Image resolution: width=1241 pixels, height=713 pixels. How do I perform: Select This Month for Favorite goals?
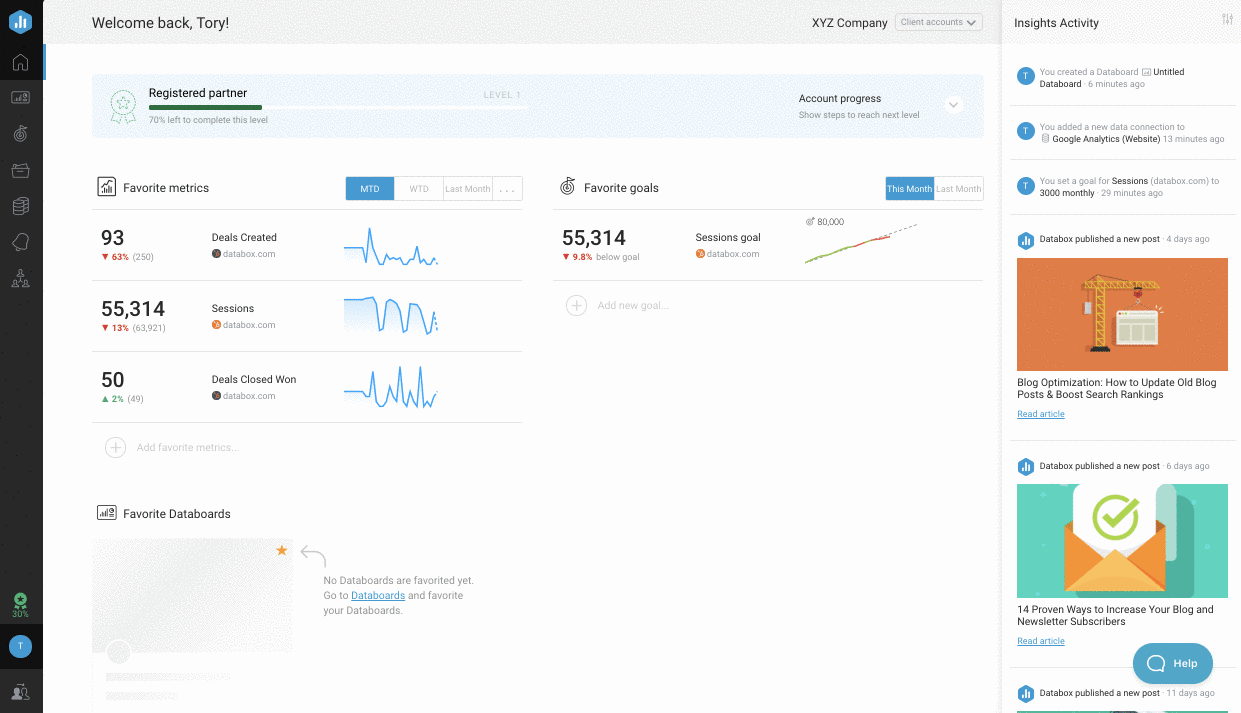[x=909, y=189]
